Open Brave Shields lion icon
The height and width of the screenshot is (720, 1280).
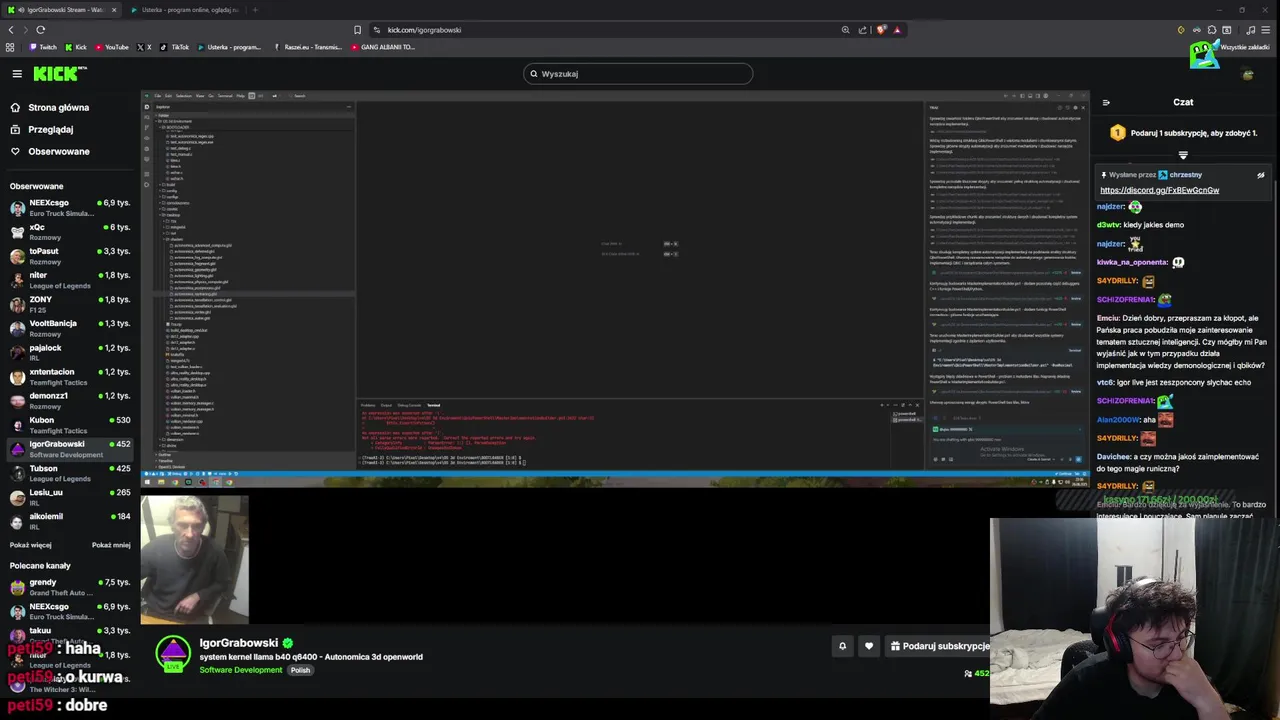pos(881,30)
